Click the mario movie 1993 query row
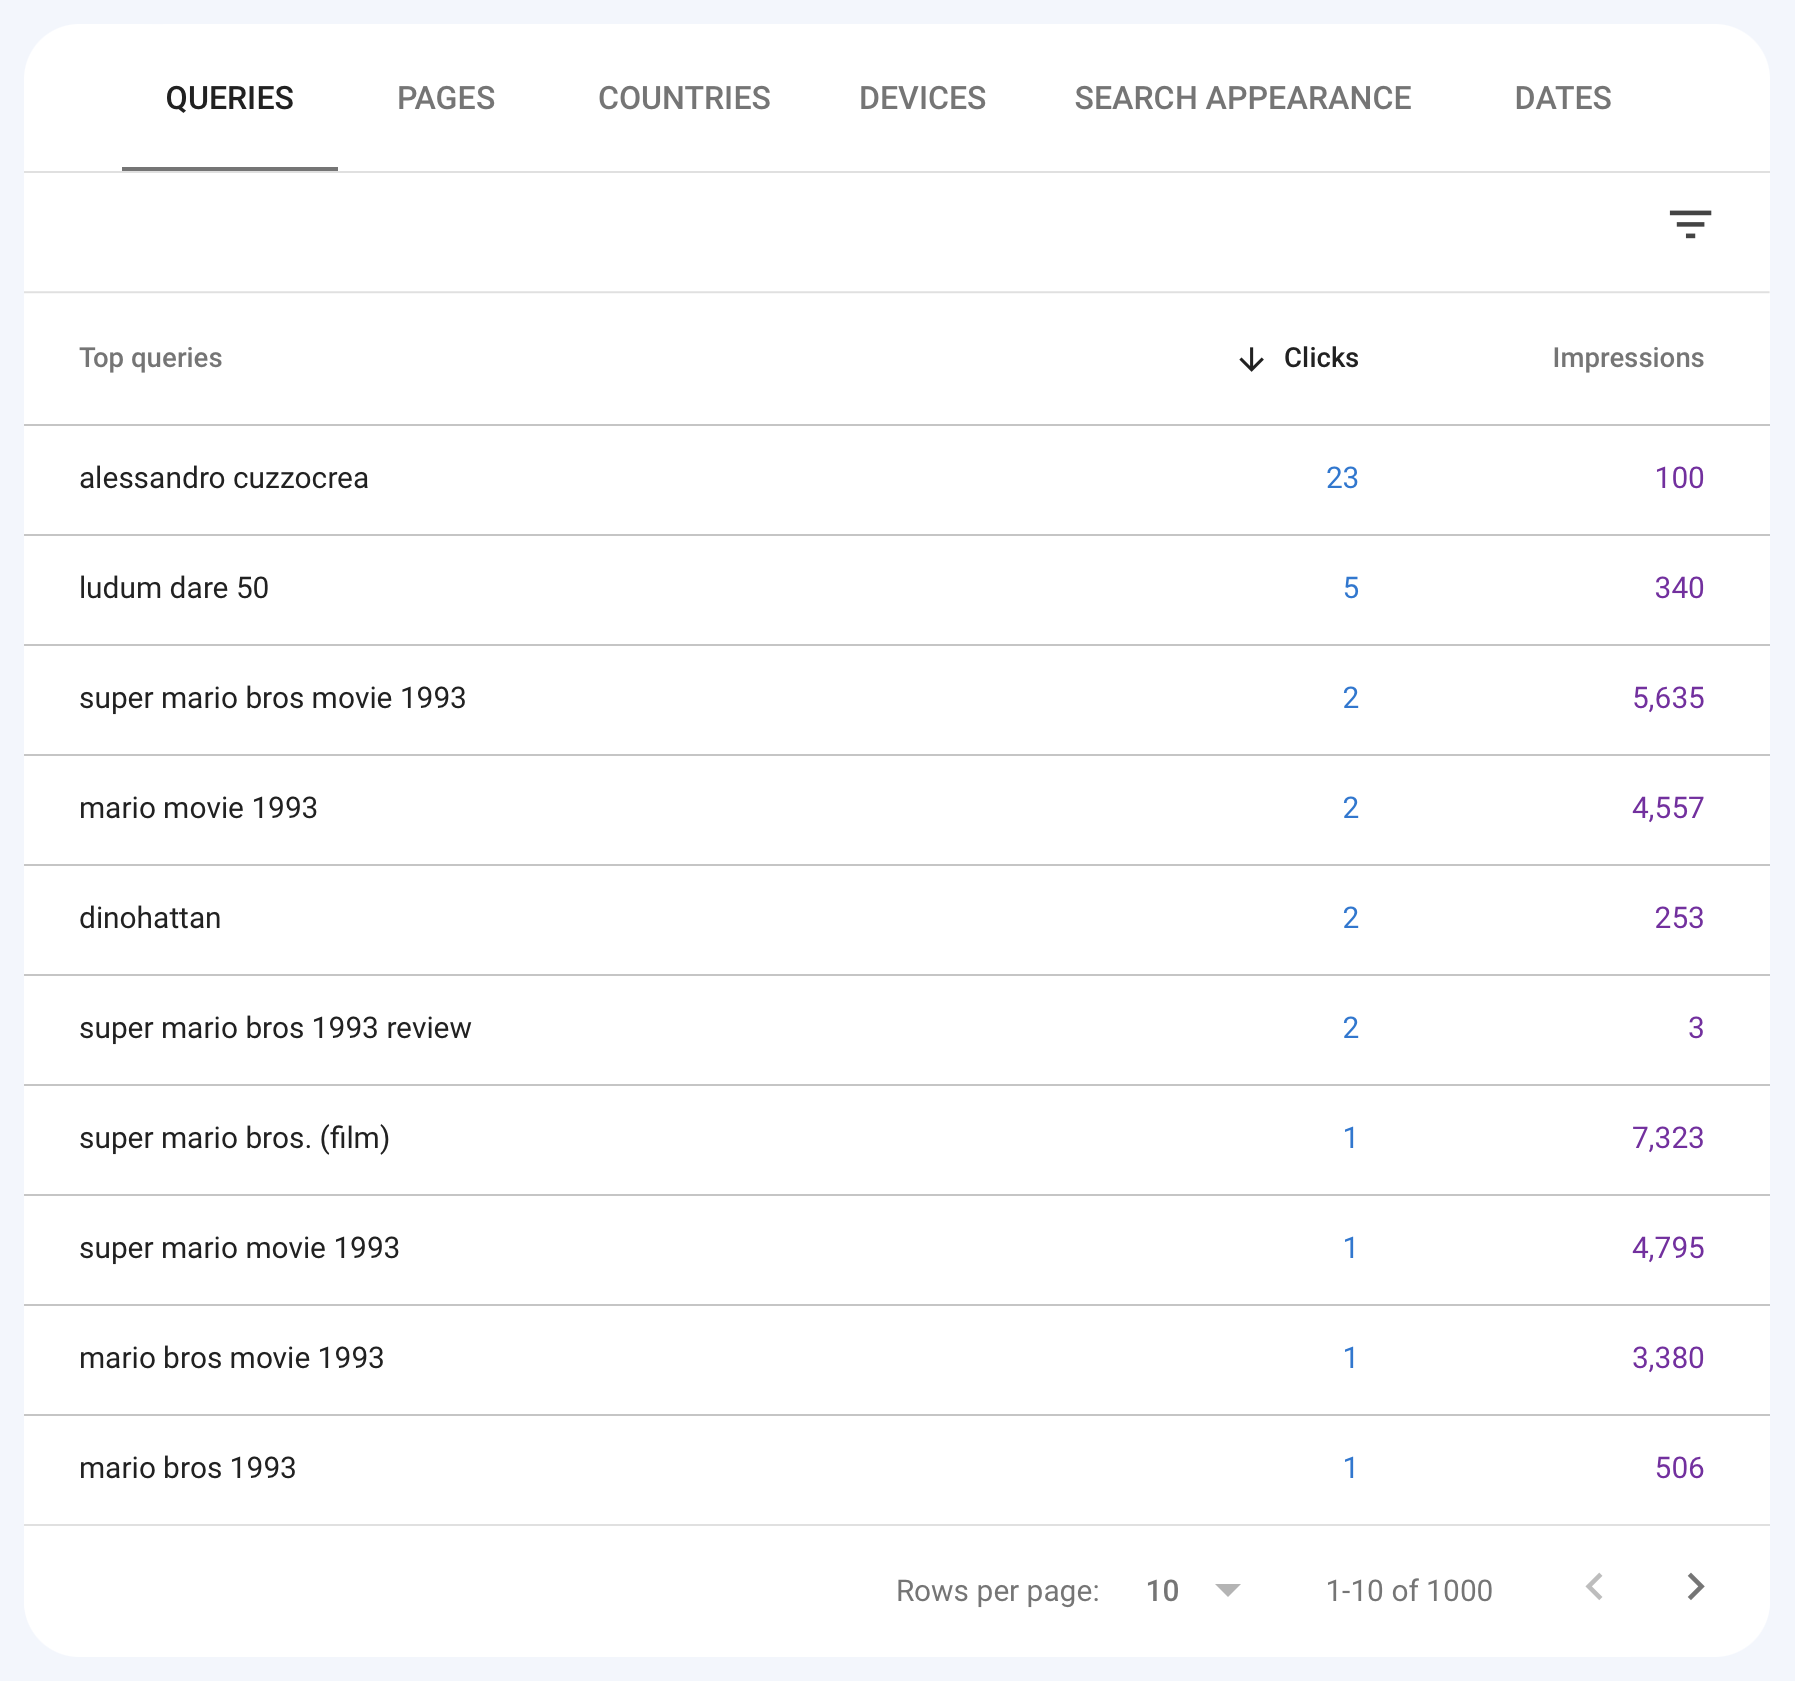Screen dimensions: 1795x1681 coord(198,808)
